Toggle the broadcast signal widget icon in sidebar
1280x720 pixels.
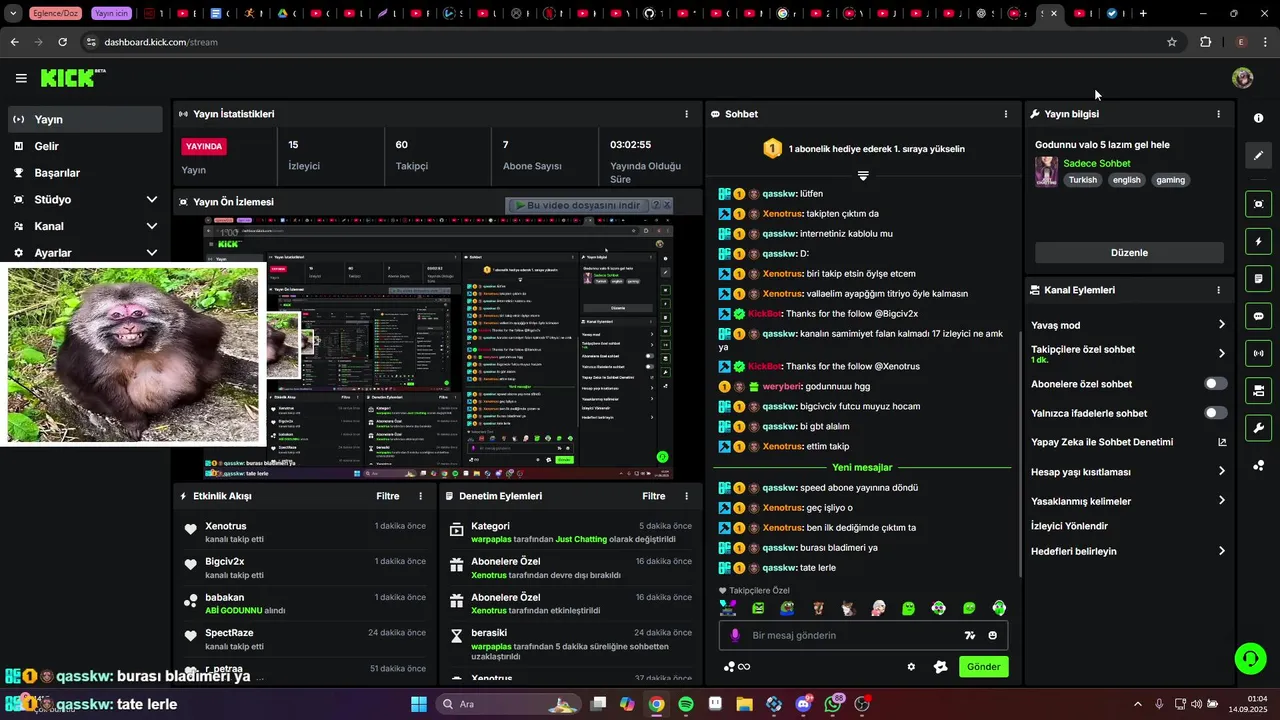(1258, 352)
